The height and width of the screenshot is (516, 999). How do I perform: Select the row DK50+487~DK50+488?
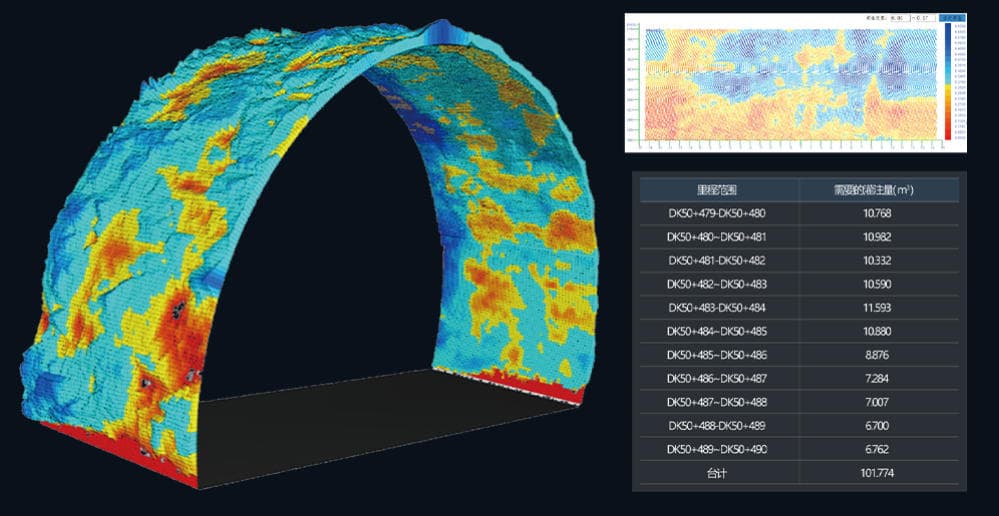point(799,402)
